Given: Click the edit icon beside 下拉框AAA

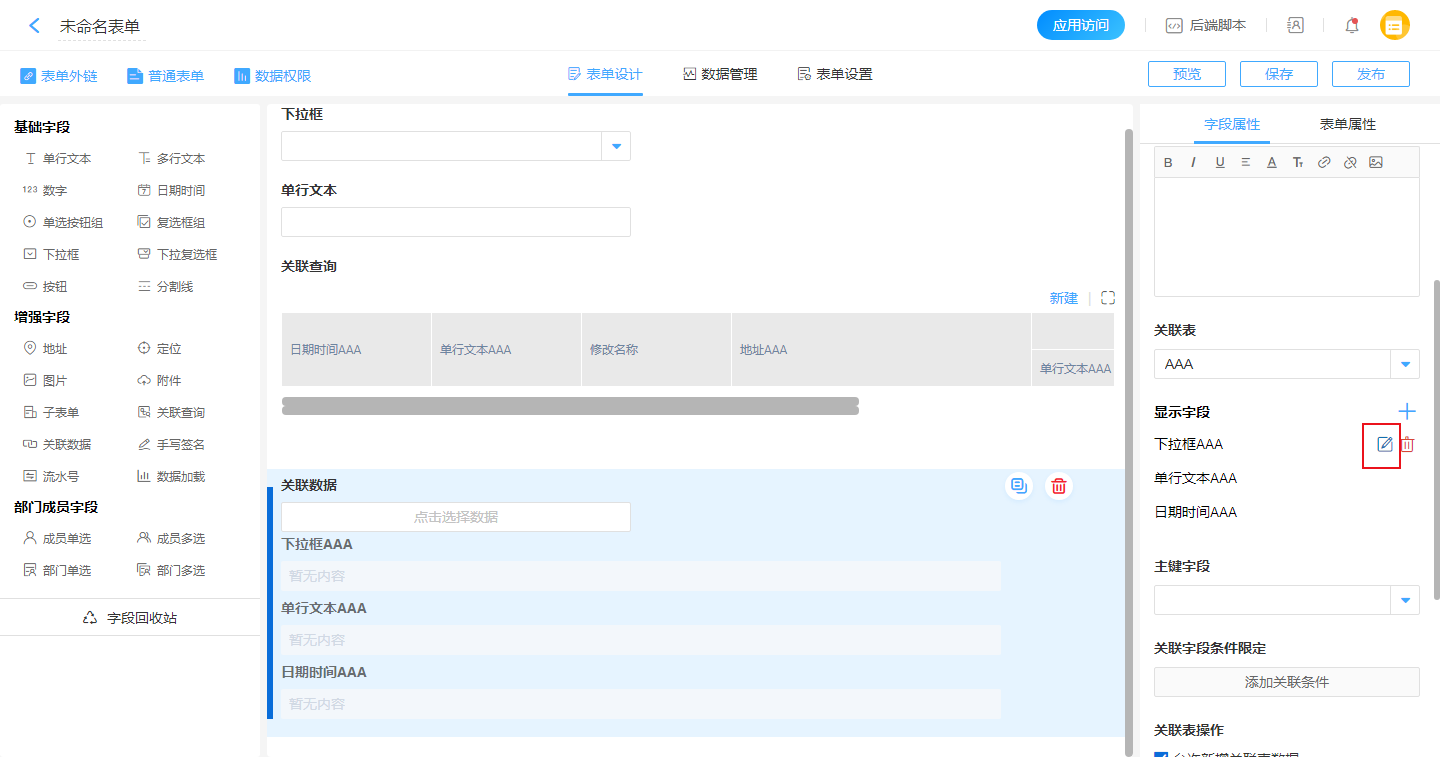Looking at the screenshot, I should coord(1384,445).
